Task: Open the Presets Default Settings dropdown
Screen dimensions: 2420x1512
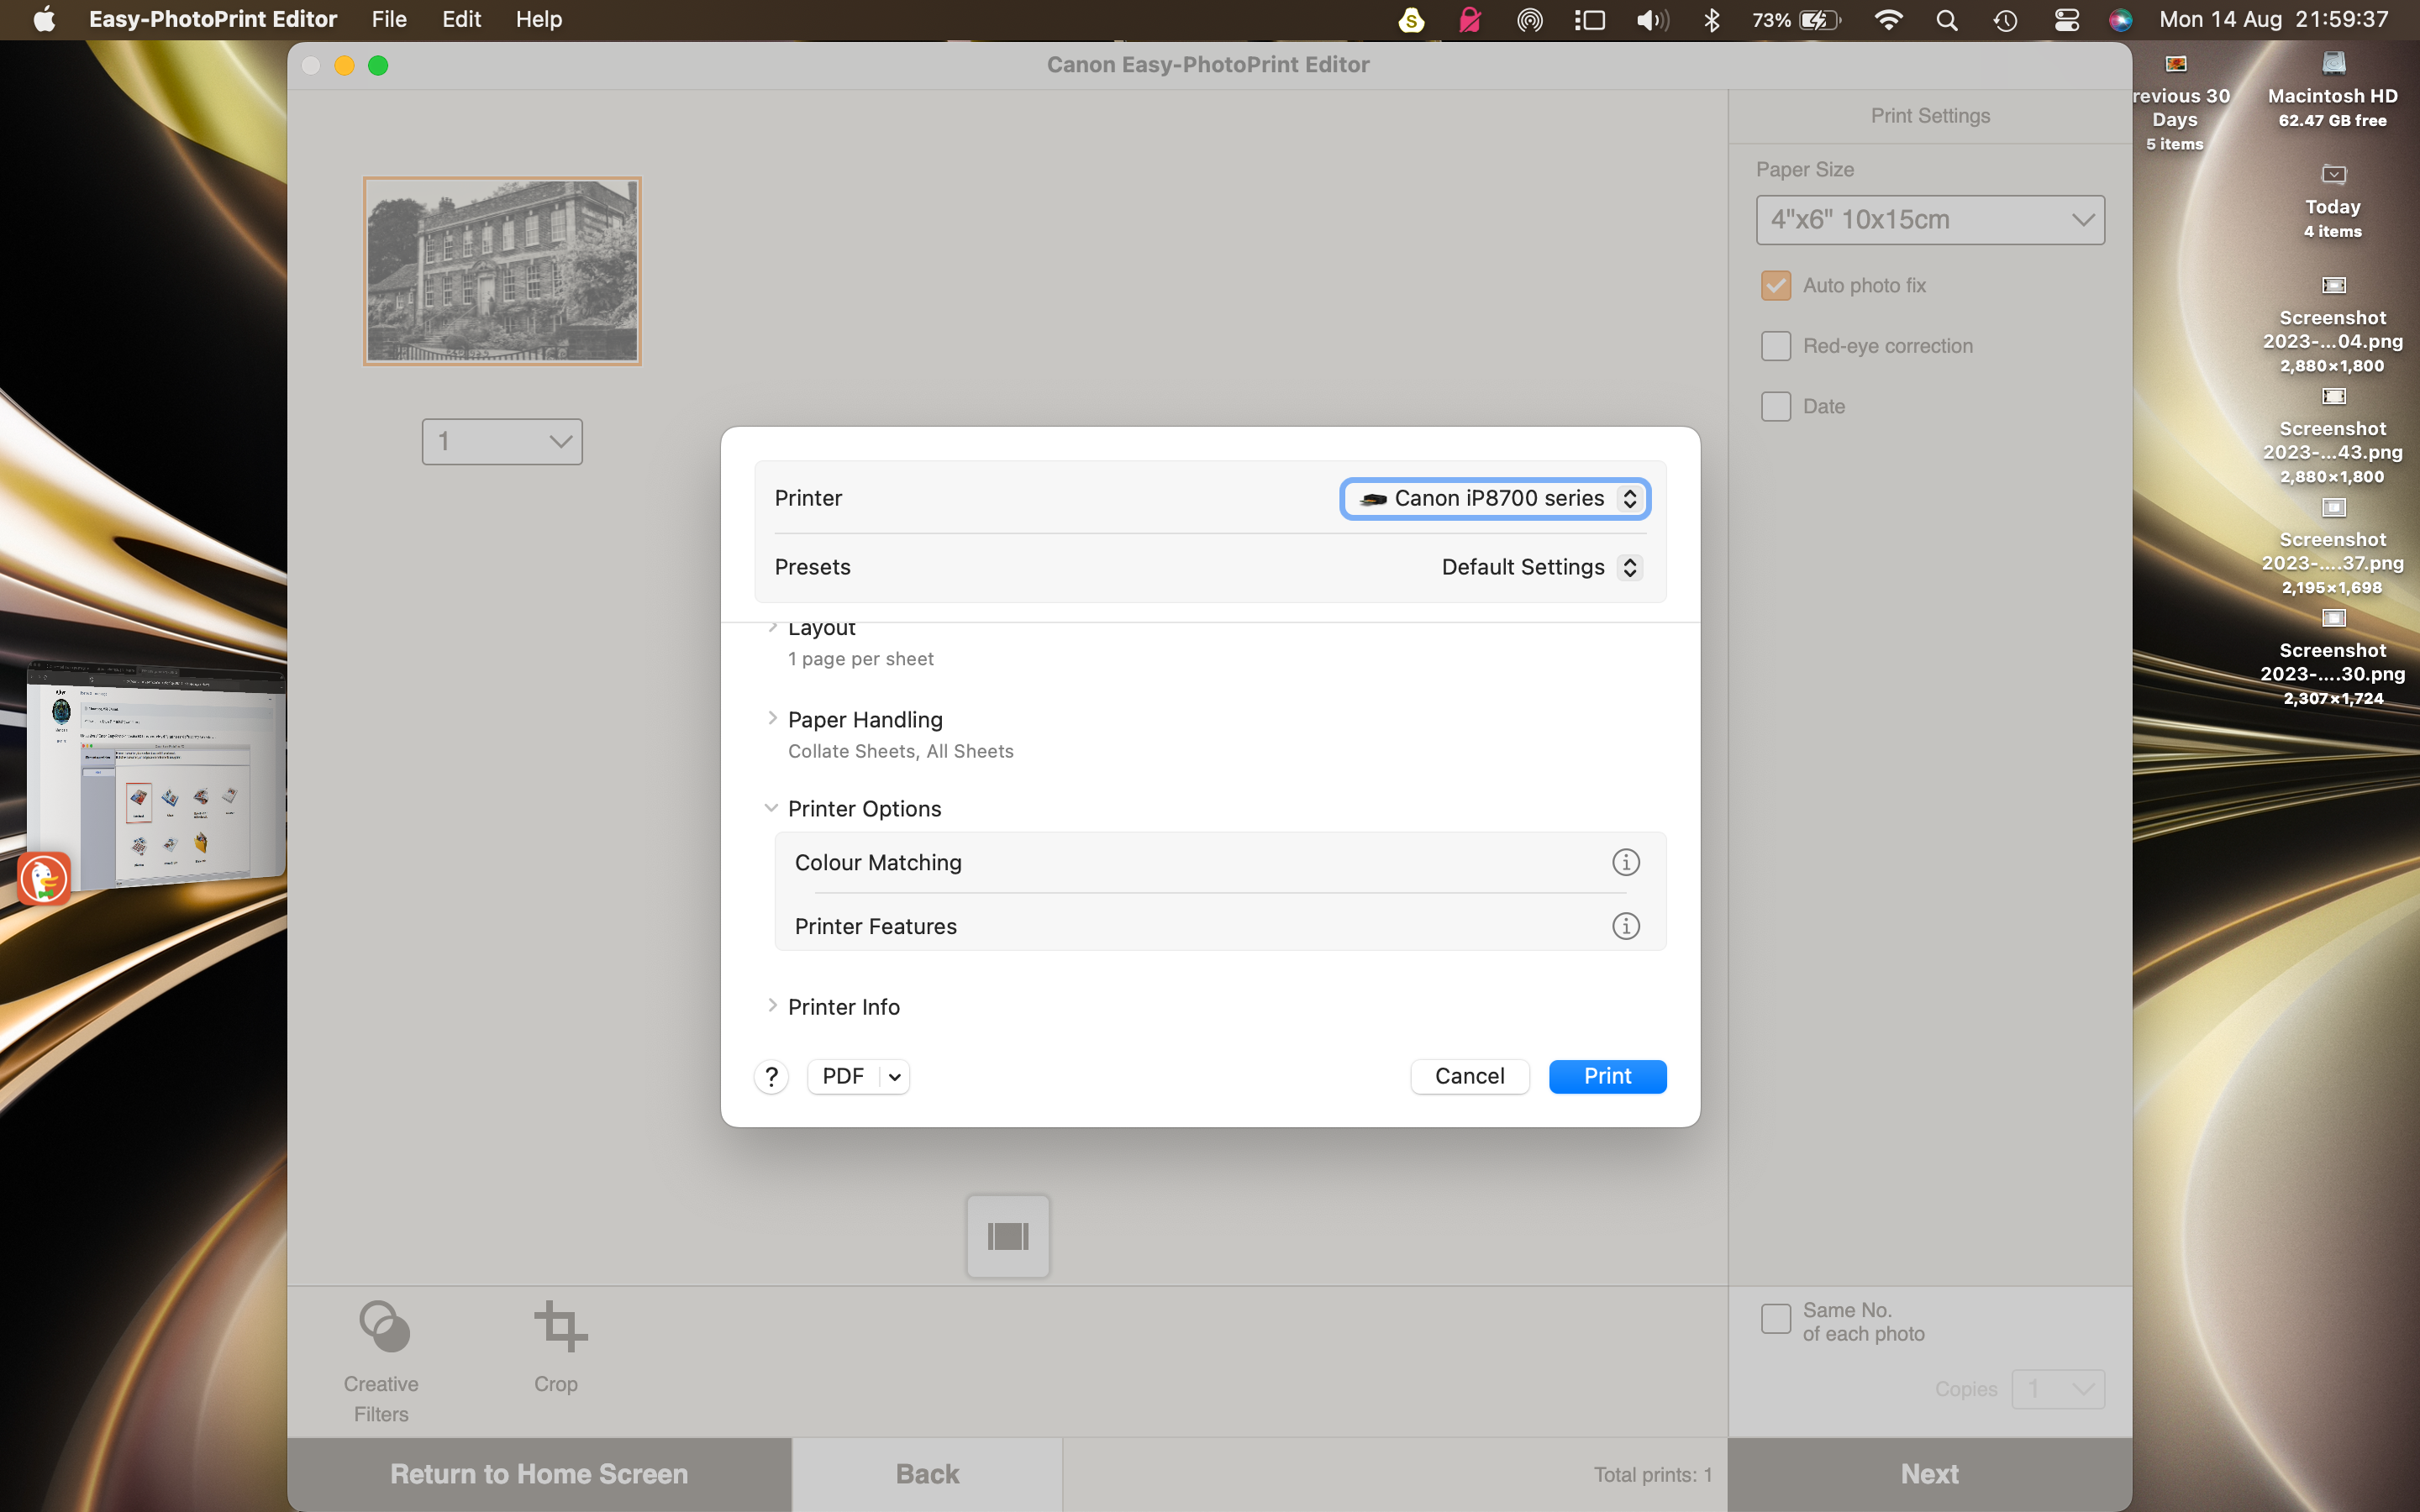Action: coord(1540,567)
